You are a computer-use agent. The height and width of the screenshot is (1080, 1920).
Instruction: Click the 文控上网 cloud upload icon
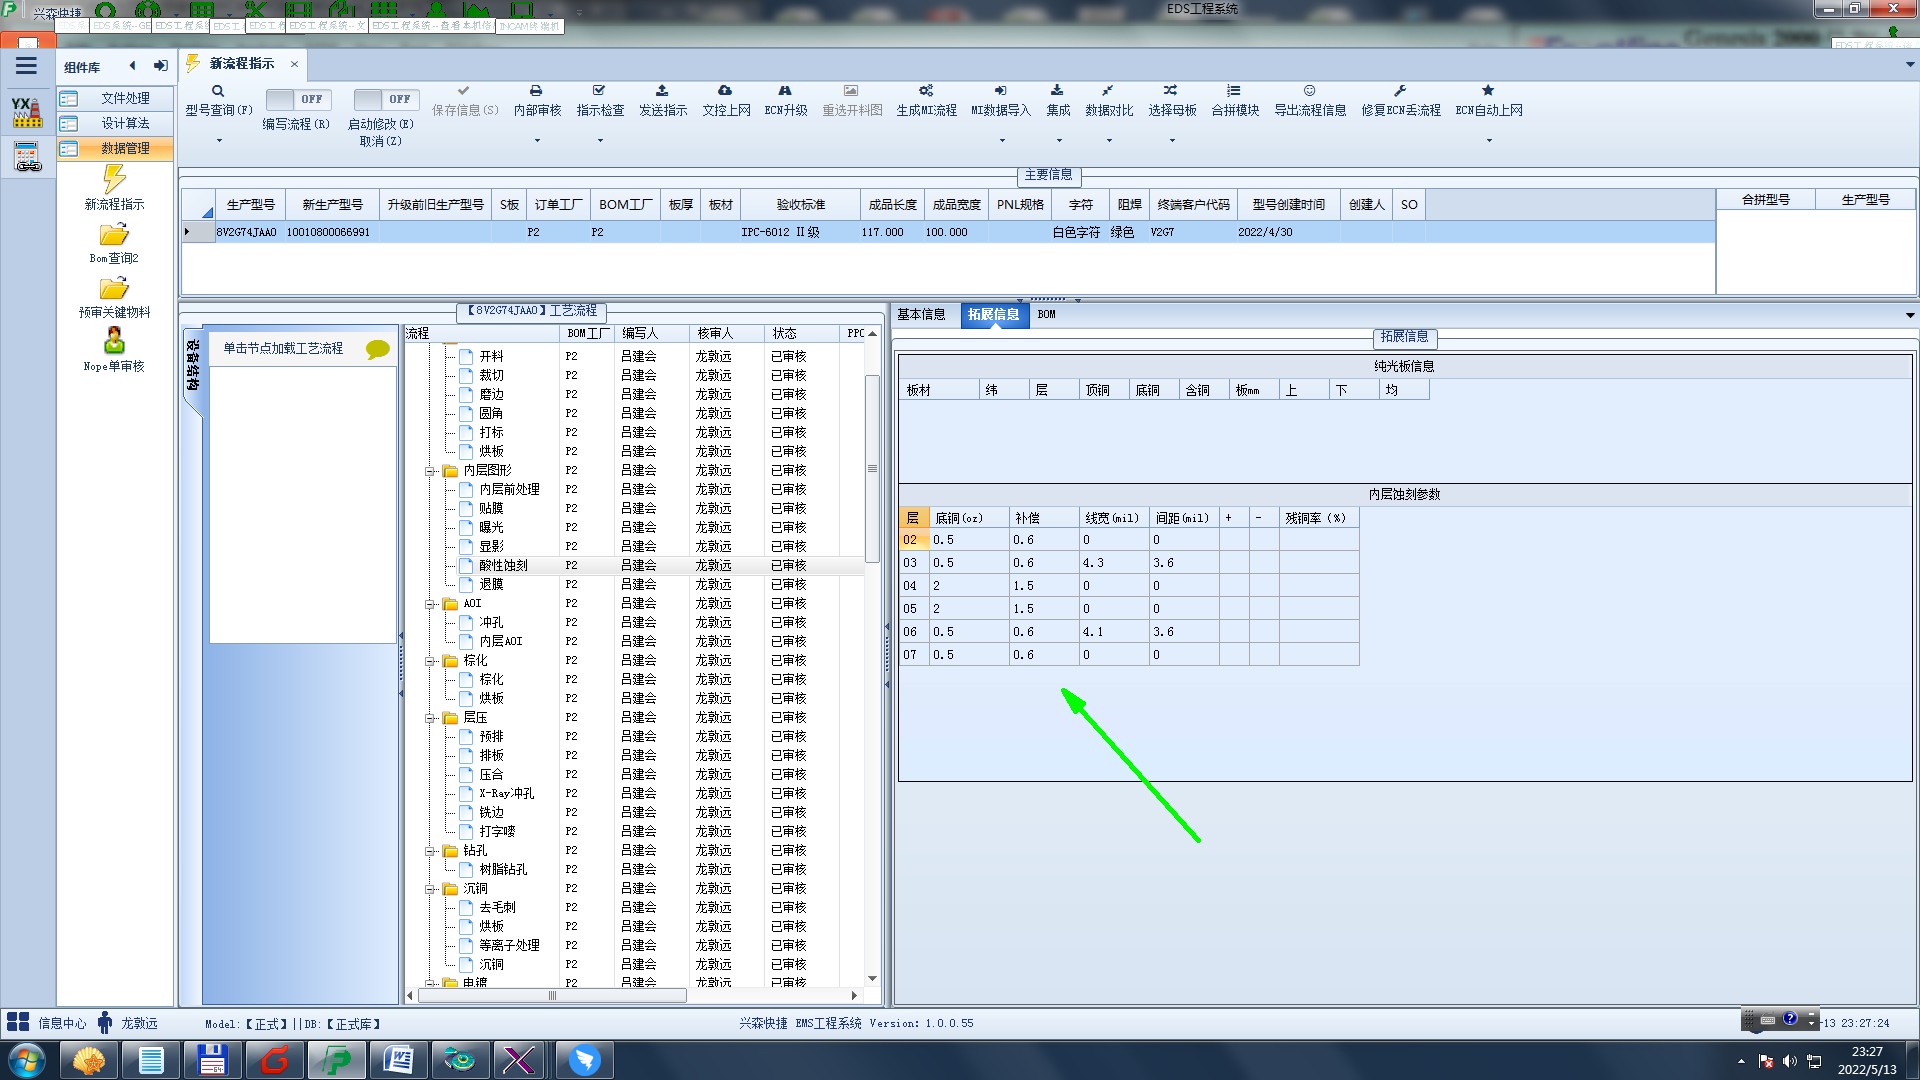point(725,91)
